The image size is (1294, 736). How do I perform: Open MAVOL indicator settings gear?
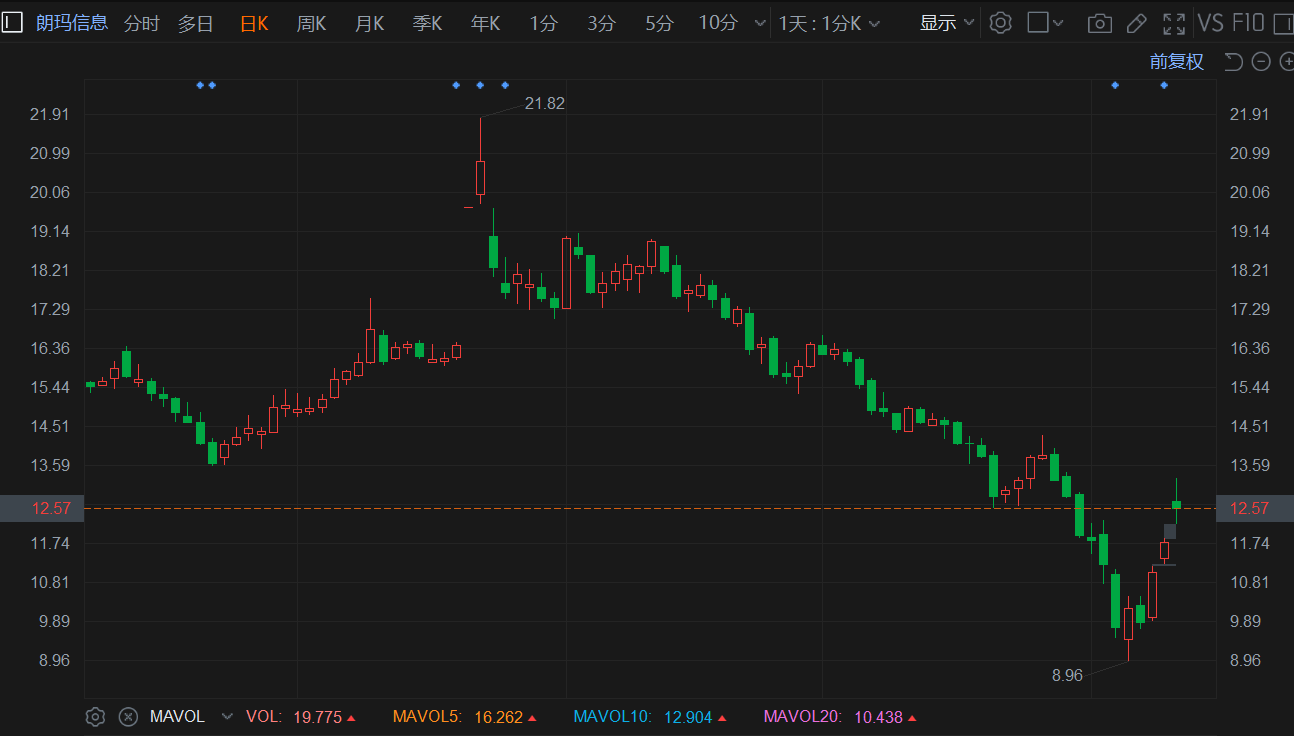pos(95,716)
